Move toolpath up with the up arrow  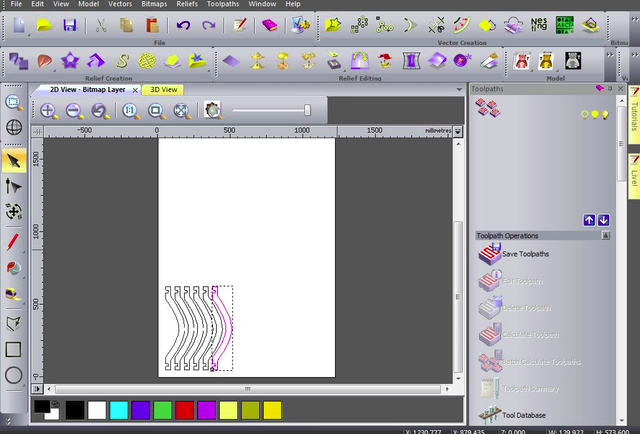589,220
